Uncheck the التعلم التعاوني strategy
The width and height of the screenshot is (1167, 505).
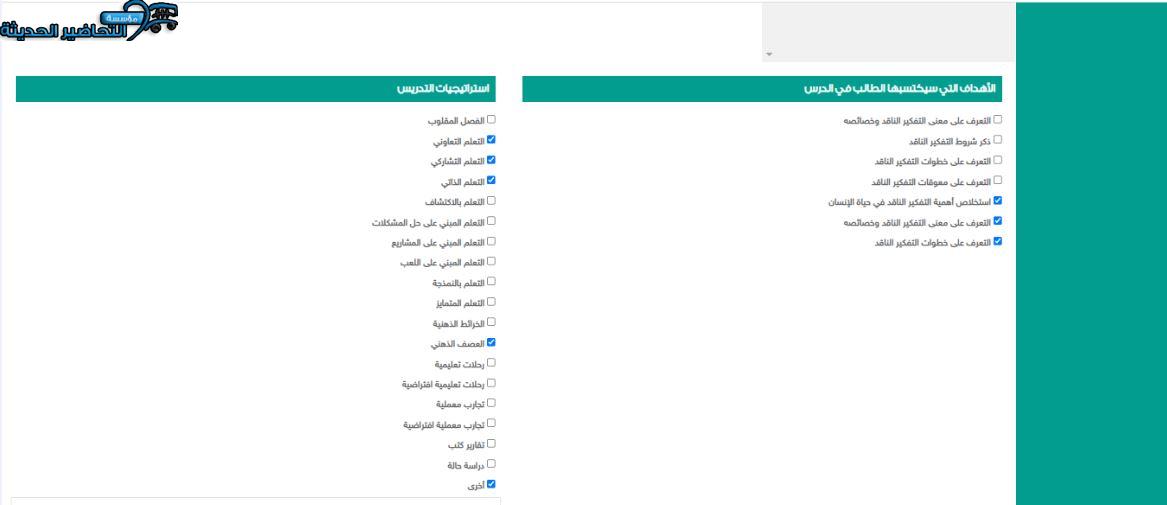tap(491, 139)
